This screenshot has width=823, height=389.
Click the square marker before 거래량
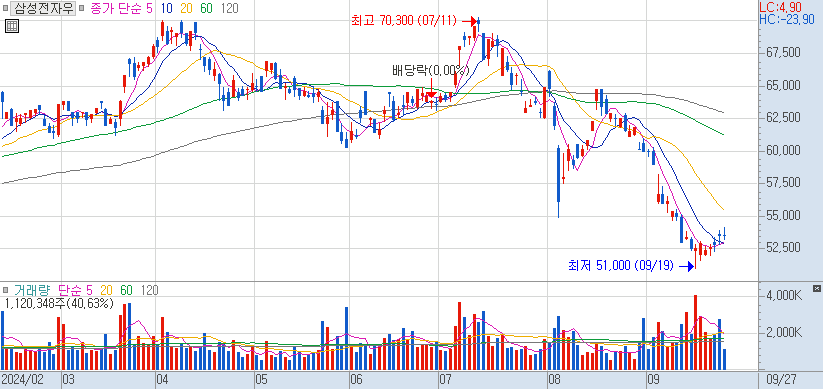pyautogui.click(x=5, y=290)
